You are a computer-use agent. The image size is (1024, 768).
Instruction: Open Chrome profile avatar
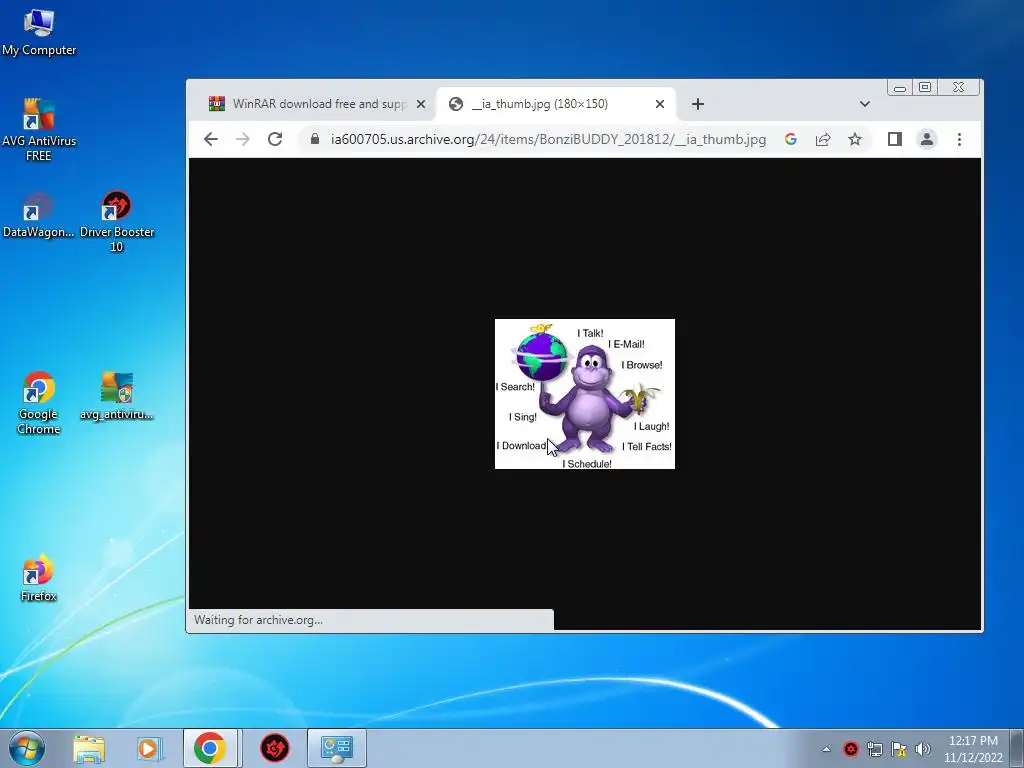pos(927,139)
